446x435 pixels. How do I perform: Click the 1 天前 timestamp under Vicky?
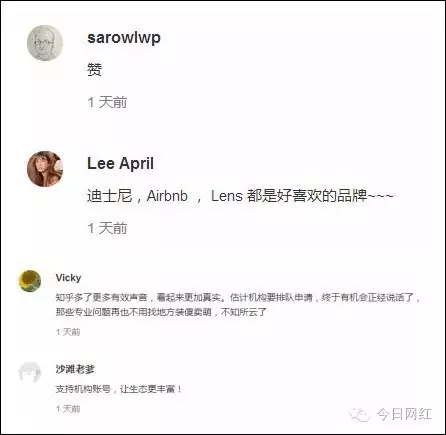68,332
